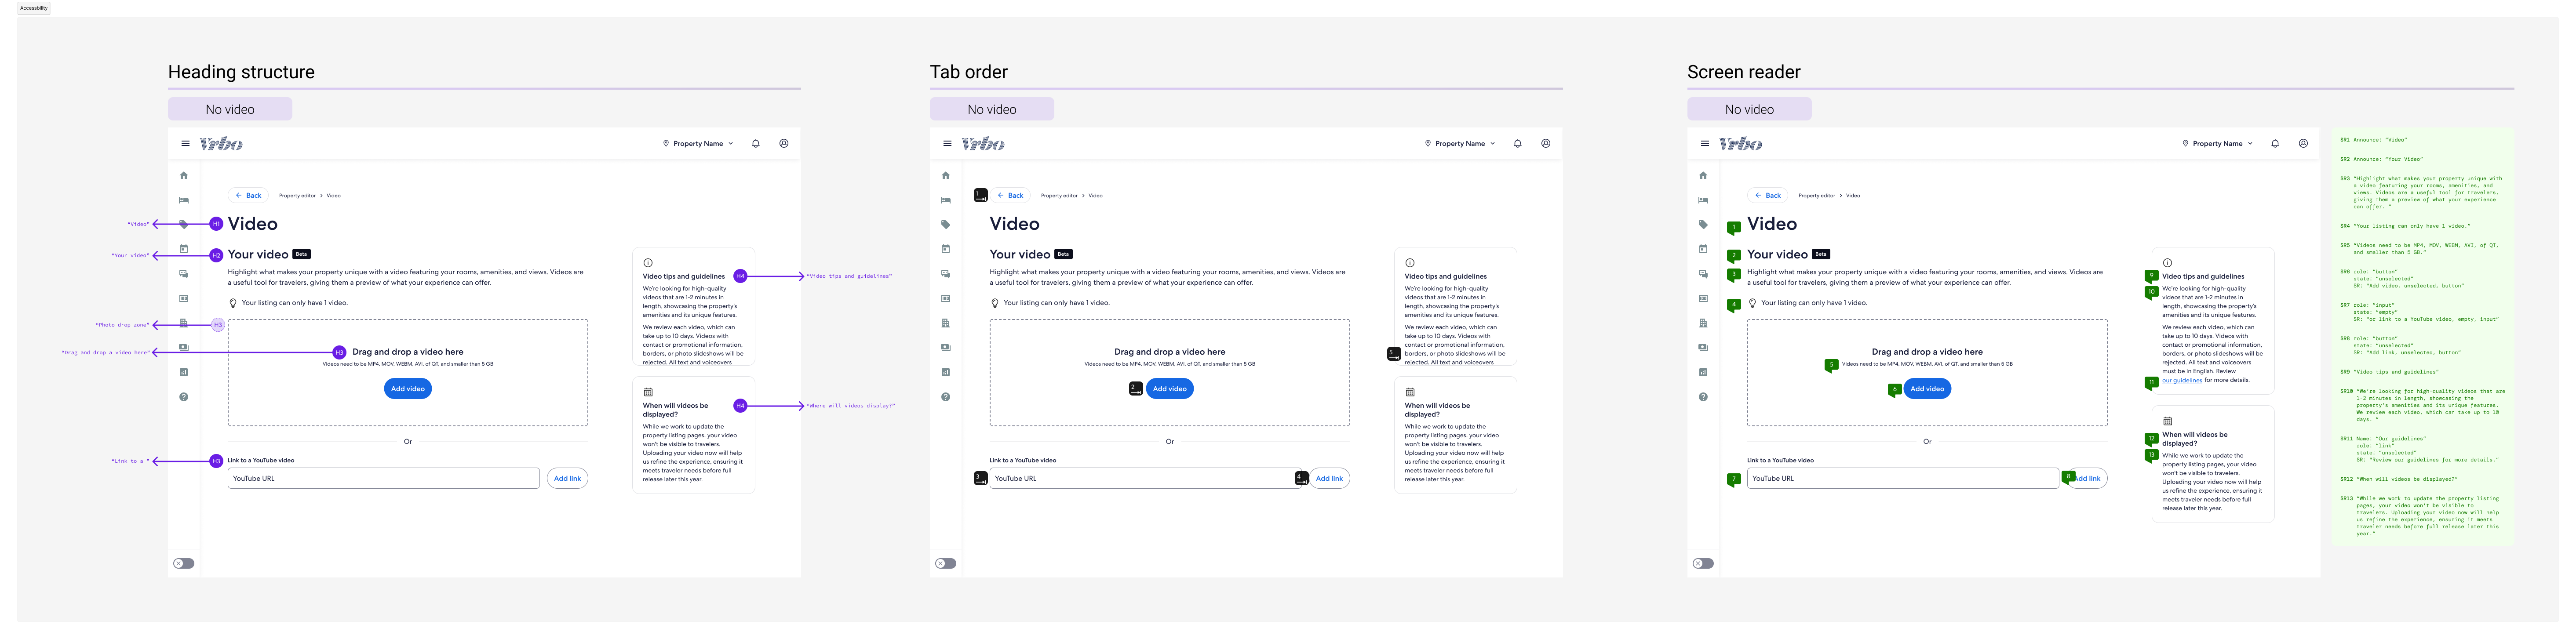Open messages chat sidebar icon in Screen reader mockup
The image size is (2576, 639).
(1703, 273)
